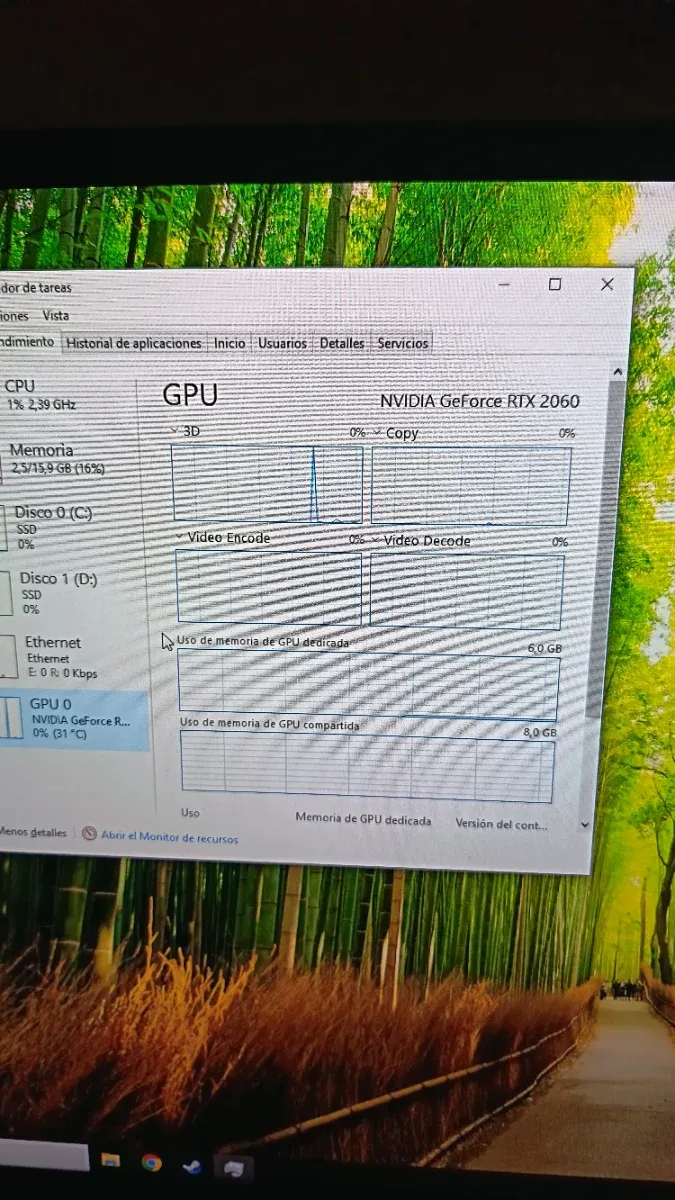Open 'Abrir el Monitor de recursos' link
Viewport: 675px width, 1200px height.
[x=170, y=837]
